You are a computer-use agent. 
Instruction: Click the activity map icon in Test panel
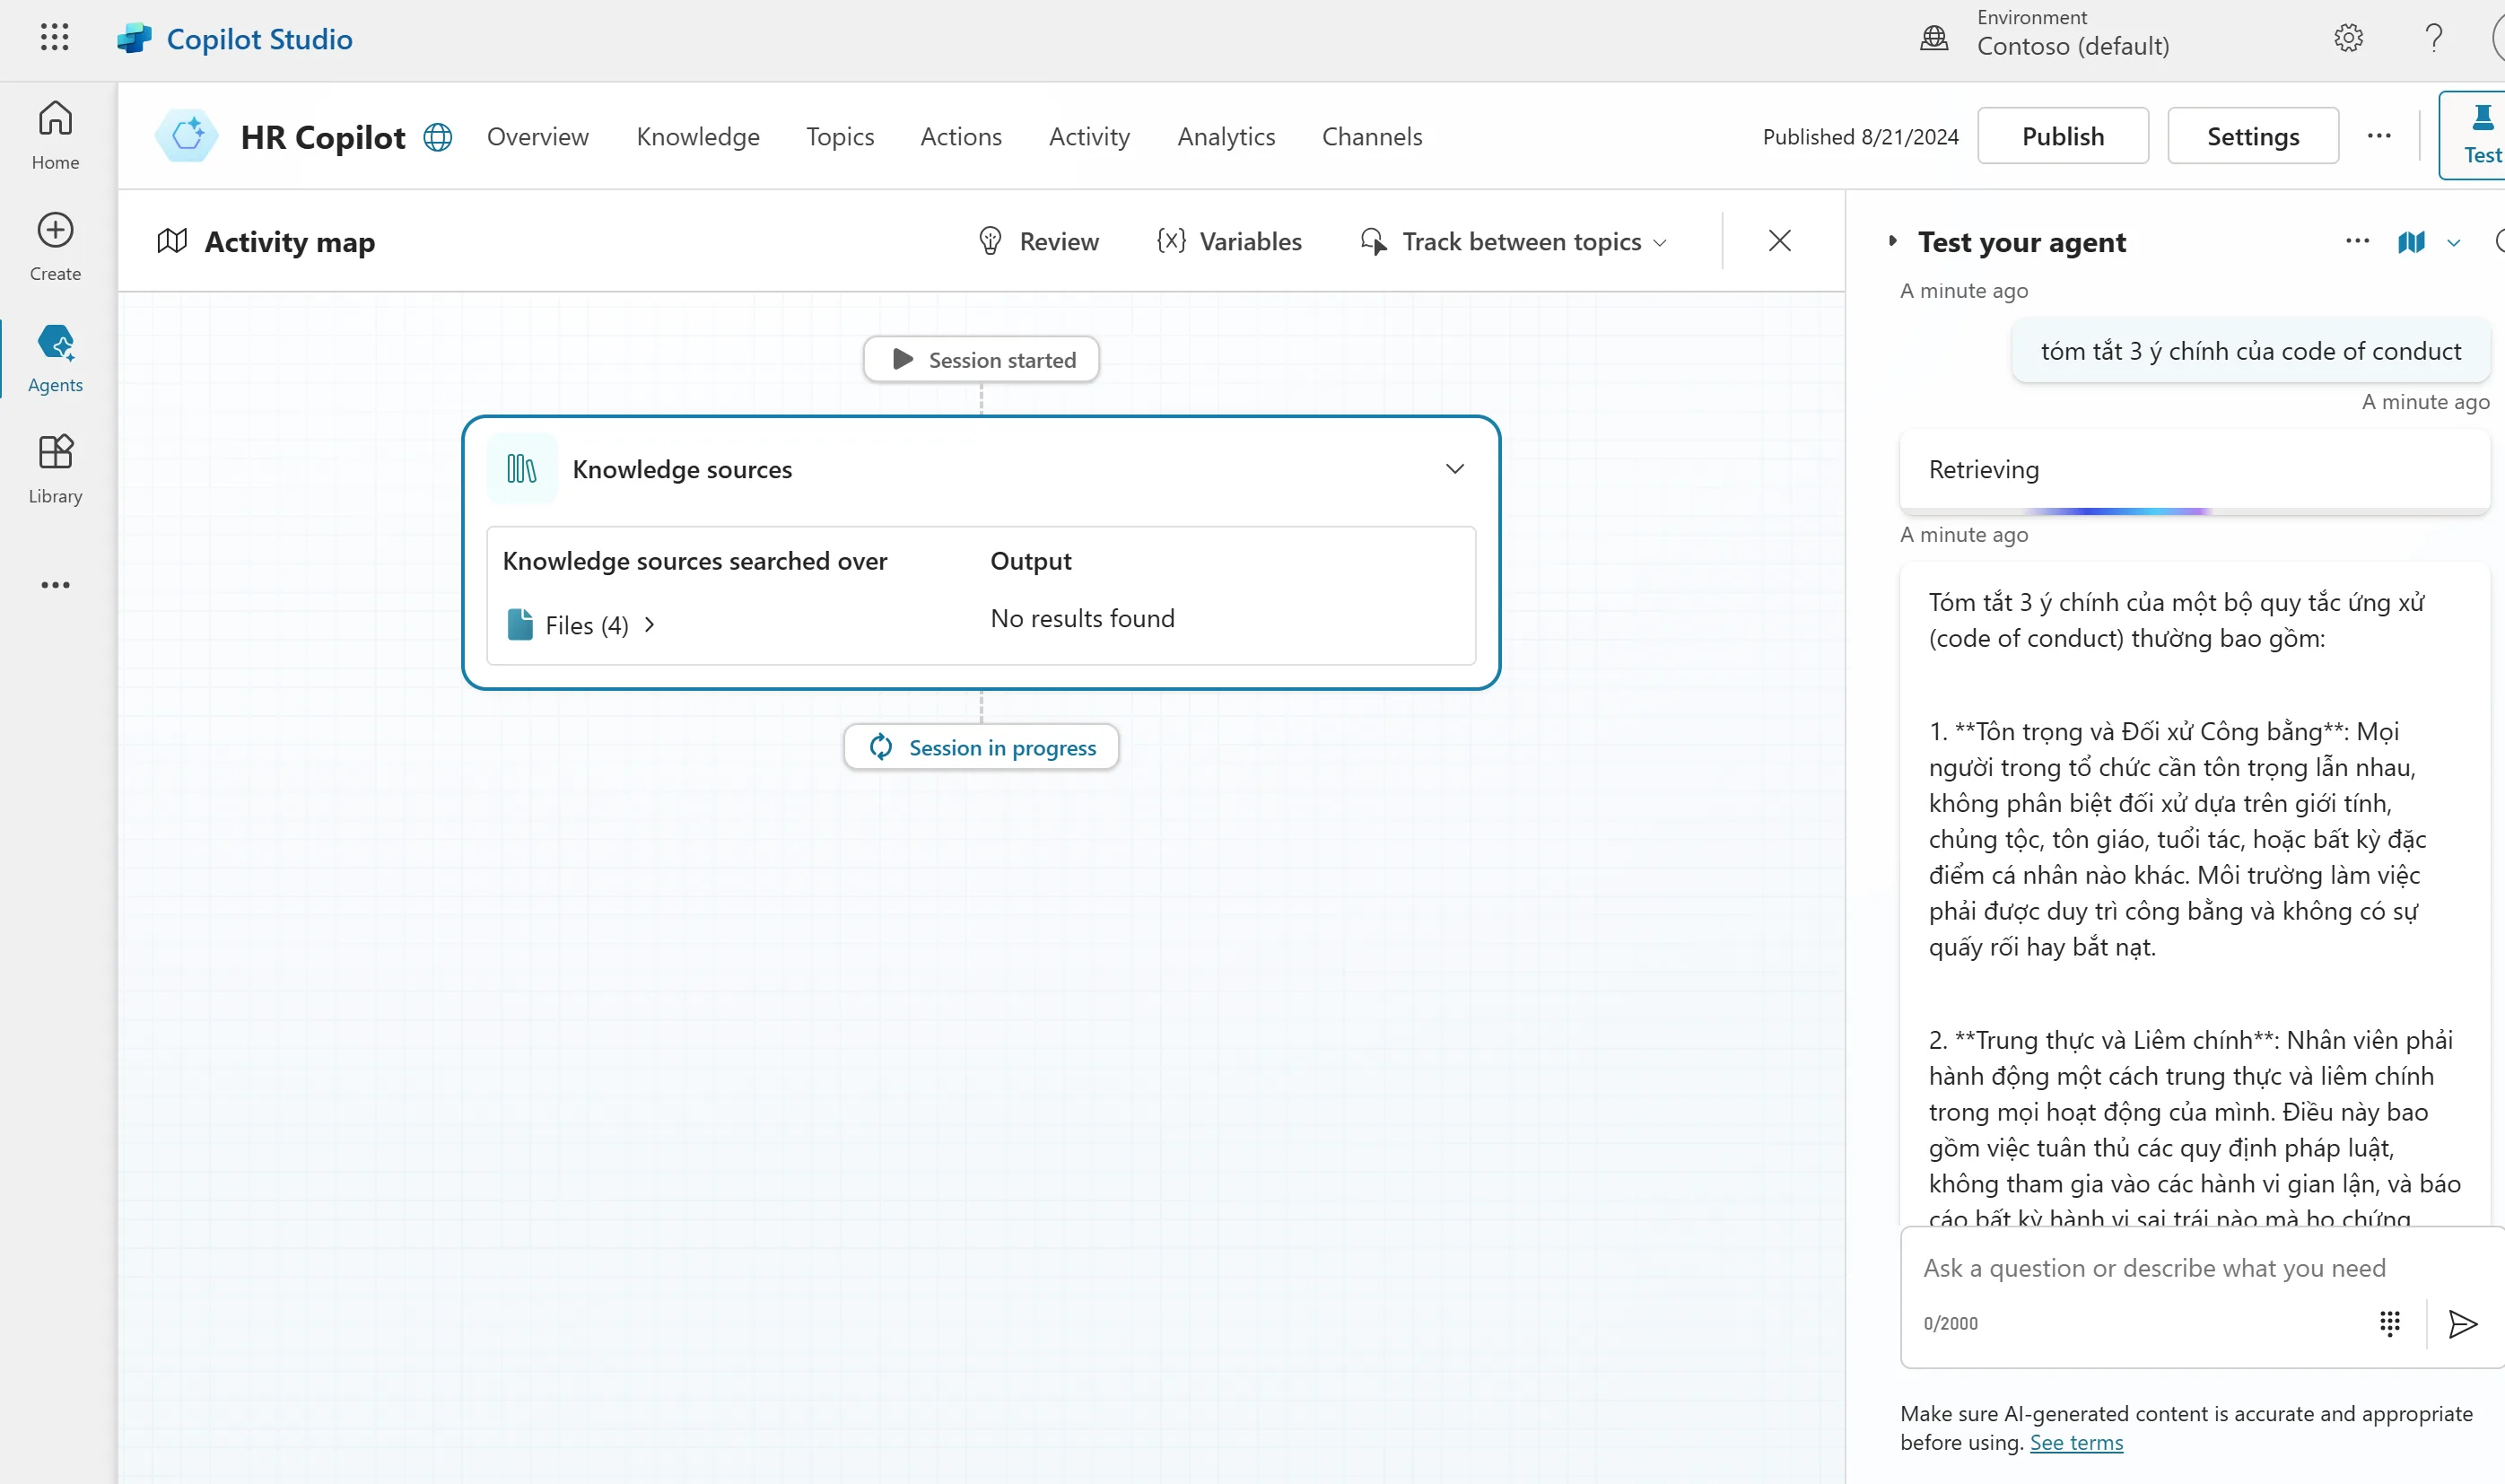[x=2412, y=242]
